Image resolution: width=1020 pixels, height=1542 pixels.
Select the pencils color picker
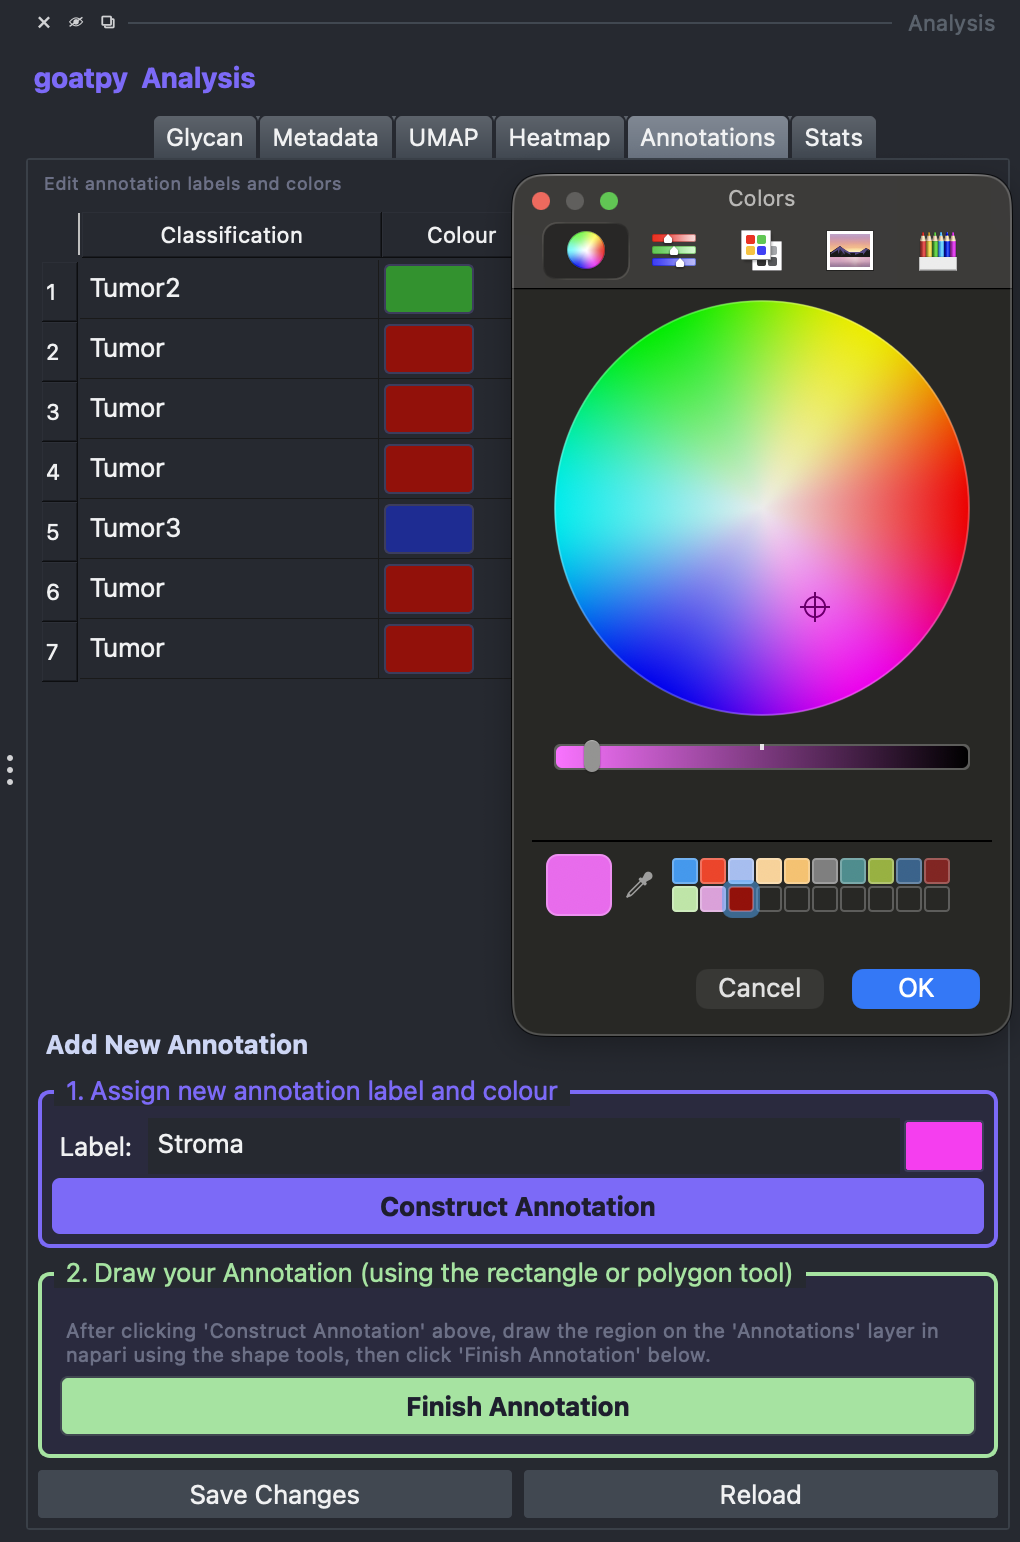(938, 250)
